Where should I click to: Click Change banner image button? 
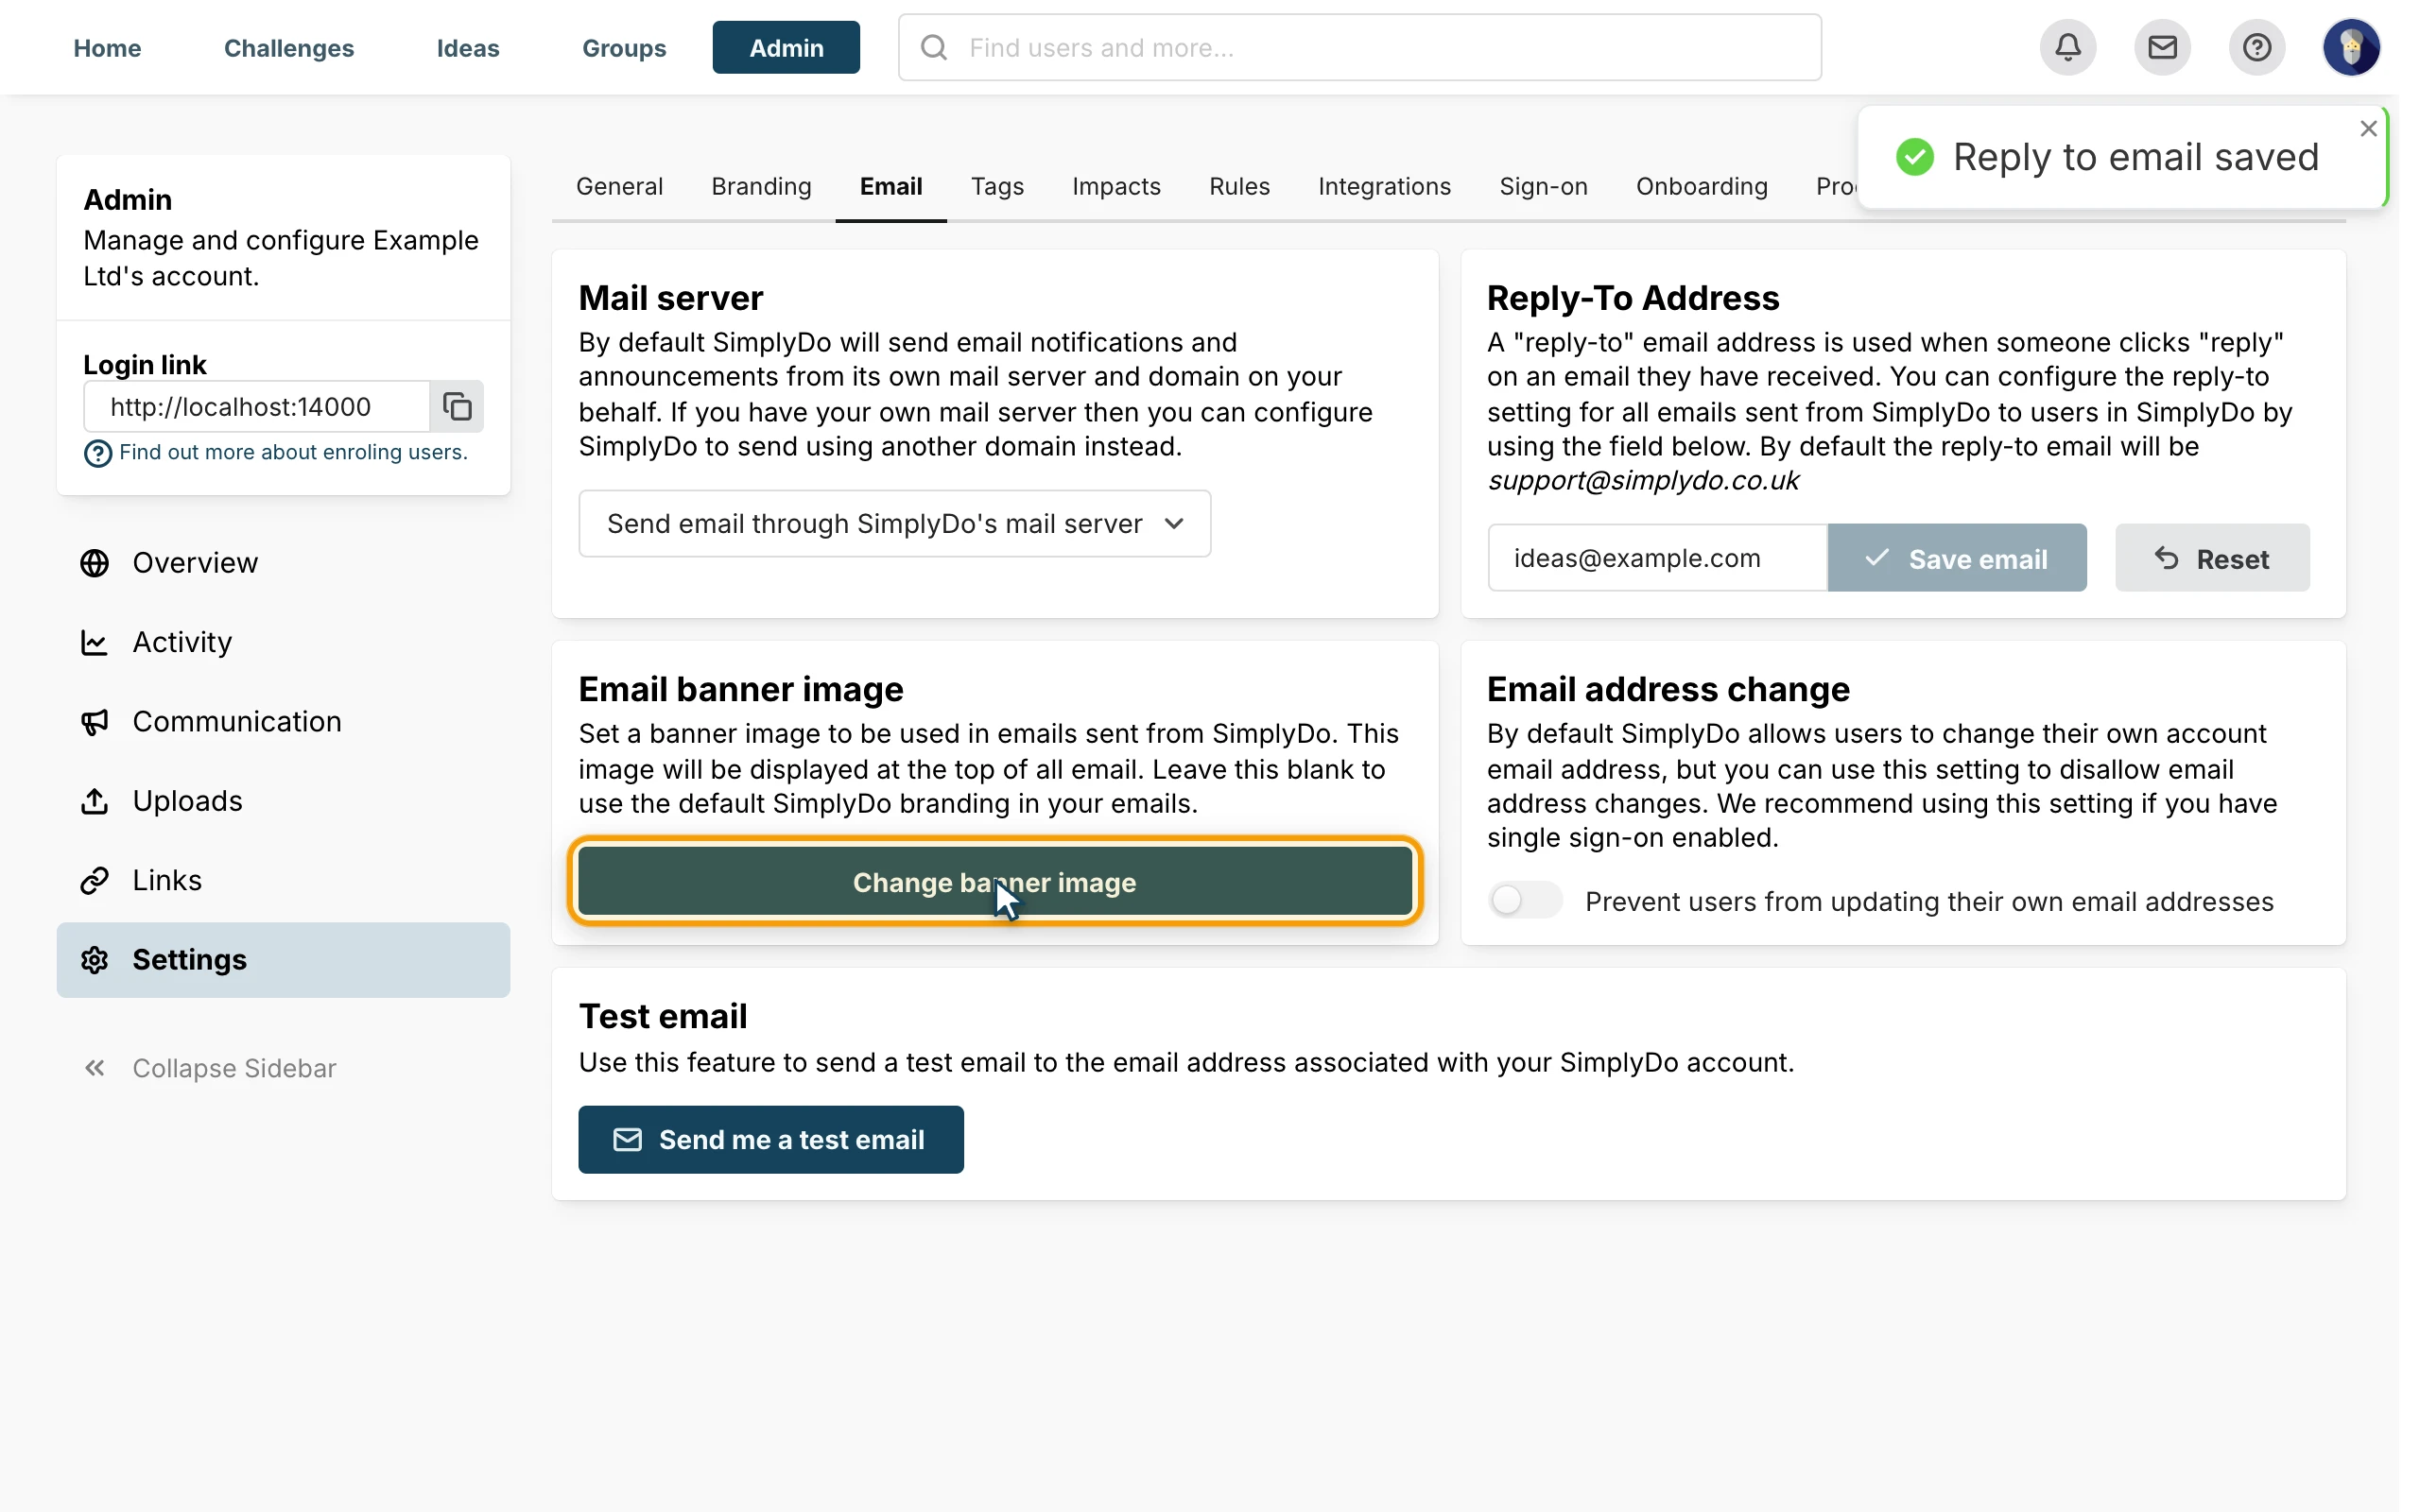point(995,881)
